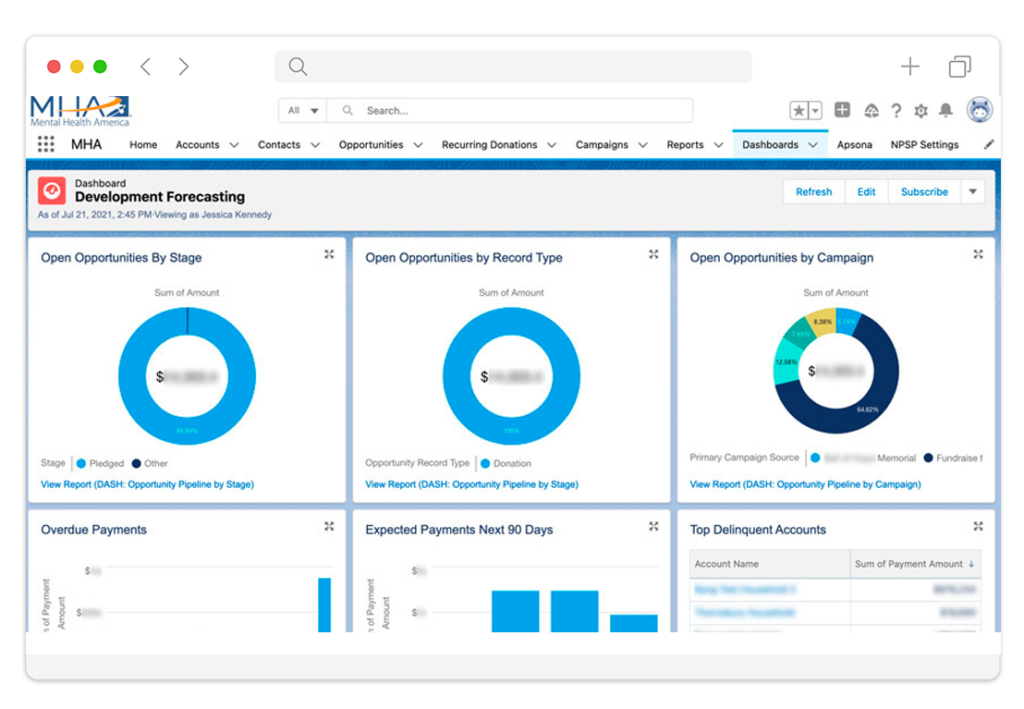1024x709 pixels.
Task: Expand the Accounts tab dropdown chevron
Action: (x=234, y=145)
